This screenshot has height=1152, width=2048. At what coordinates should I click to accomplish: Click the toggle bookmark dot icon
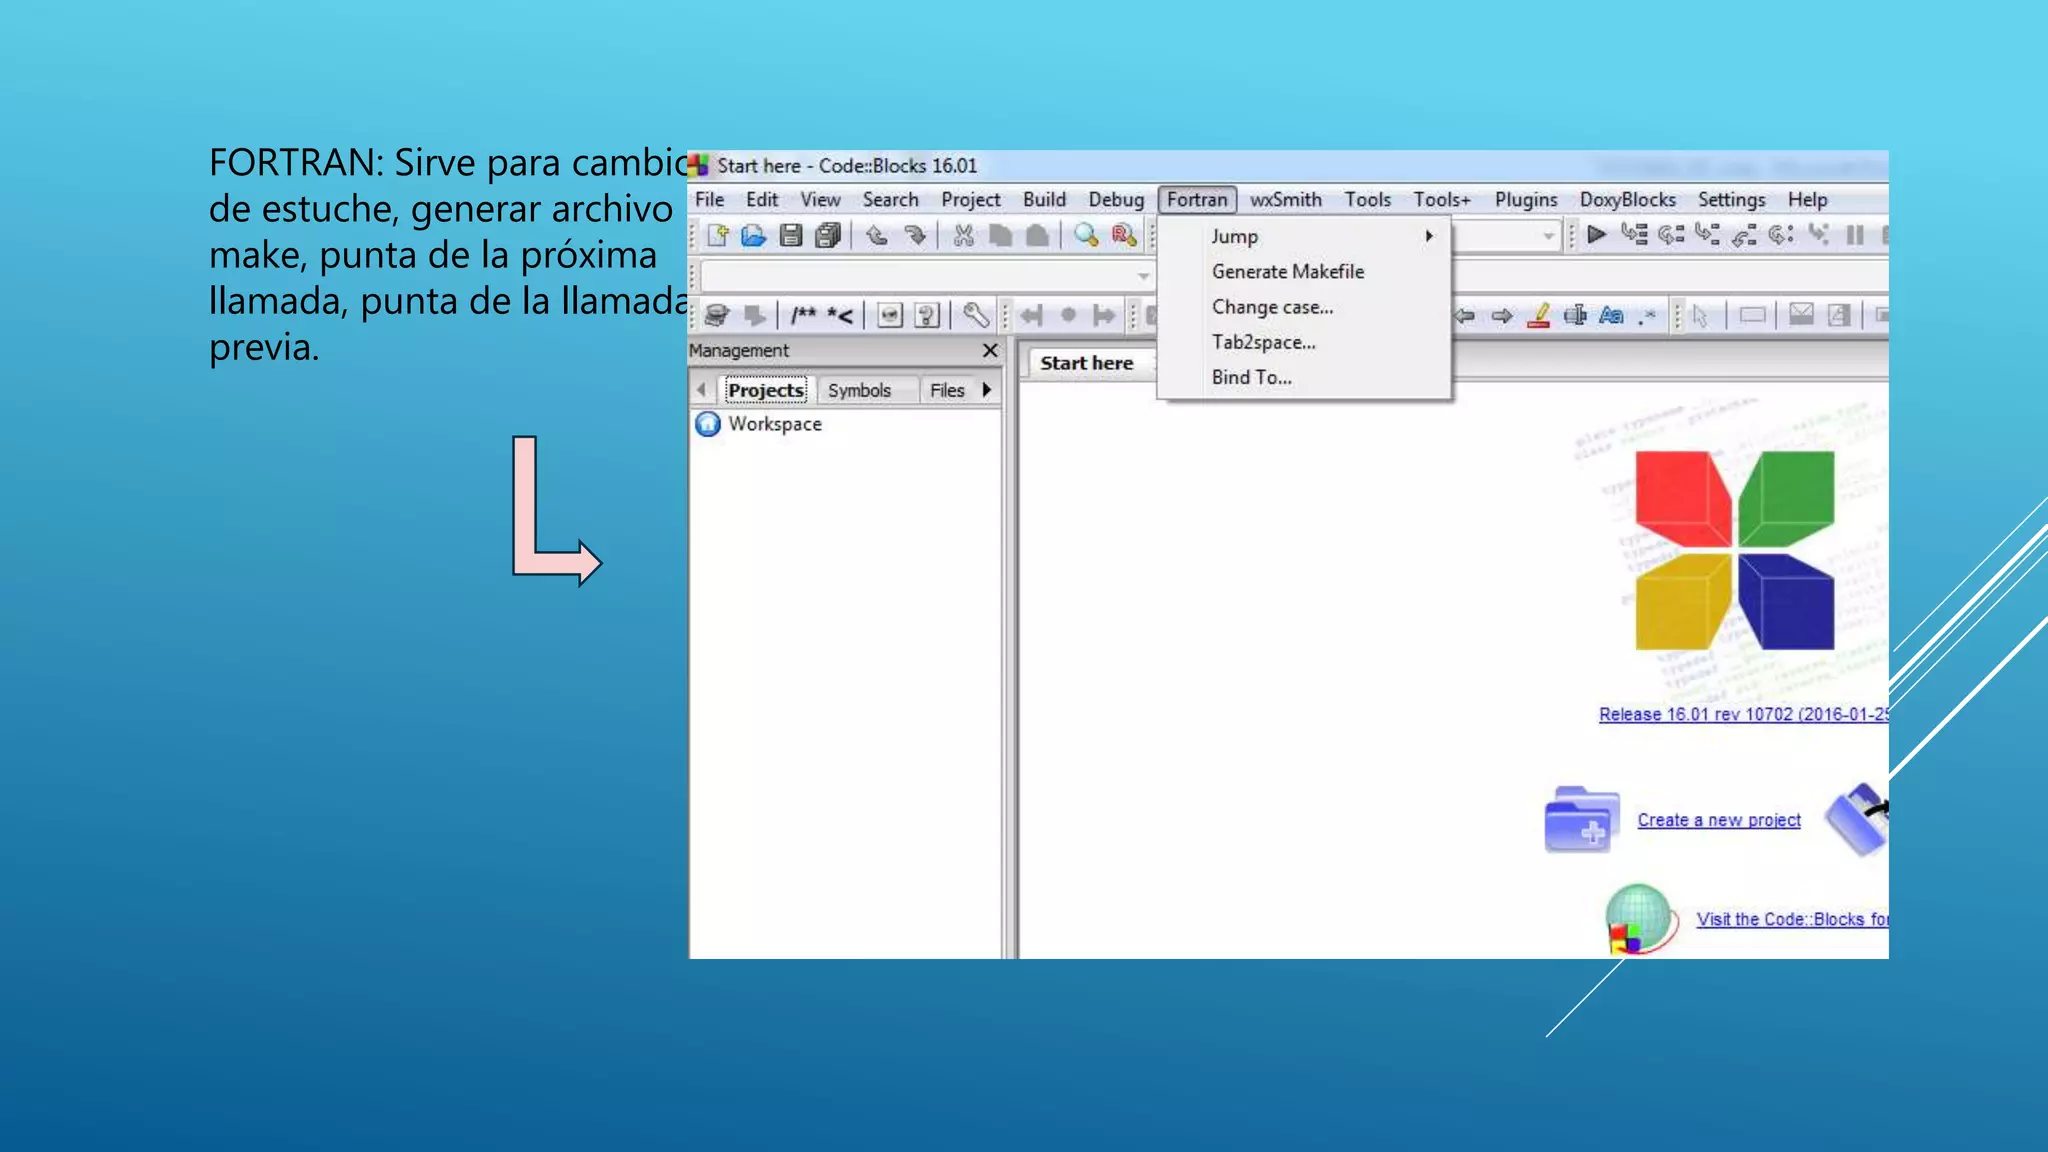point(1068,316)
